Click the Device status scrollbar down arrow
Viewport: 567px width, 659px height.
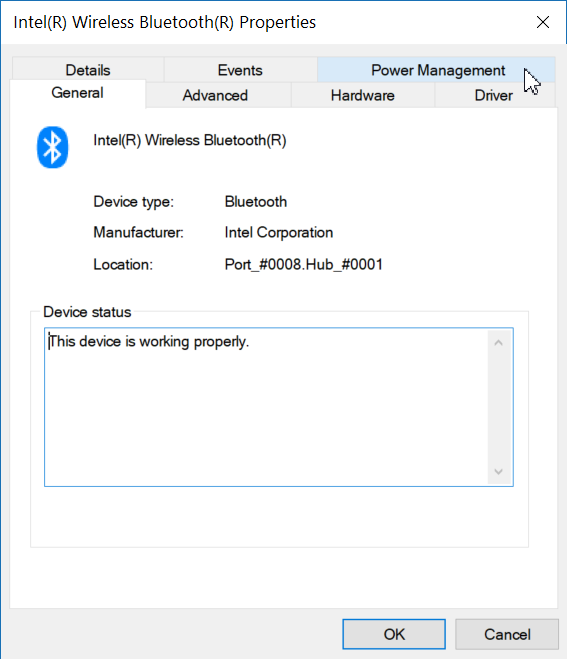point(498,472)
